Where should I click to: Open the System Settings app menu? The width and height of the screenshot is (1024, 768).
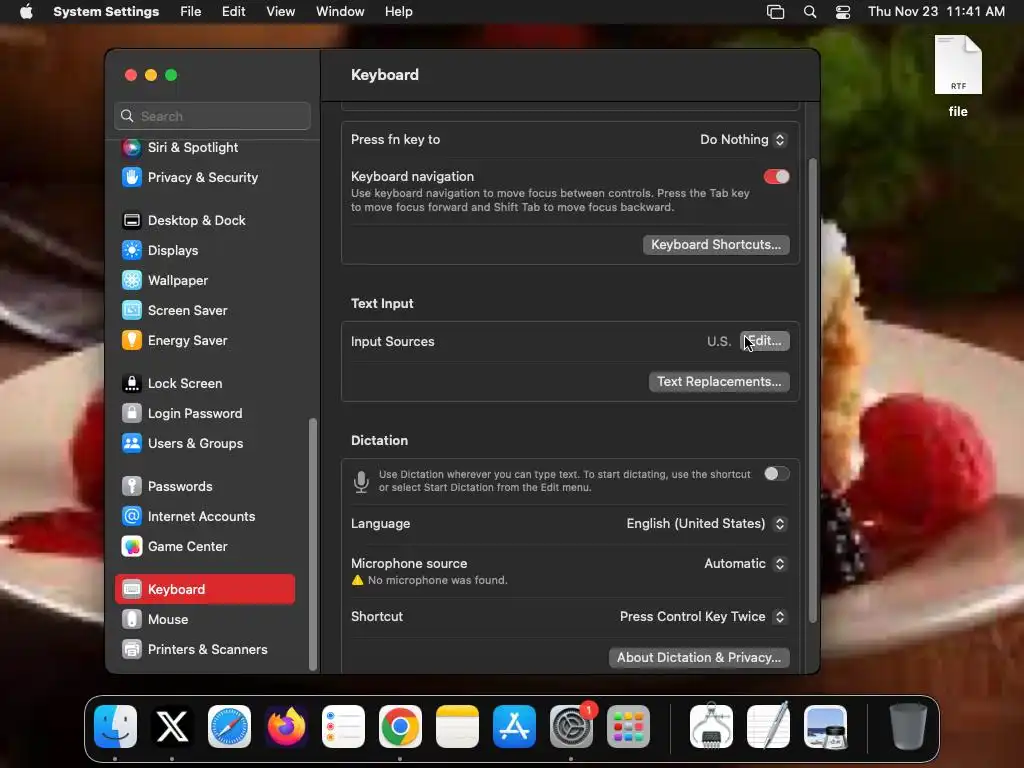coord(106,12)
